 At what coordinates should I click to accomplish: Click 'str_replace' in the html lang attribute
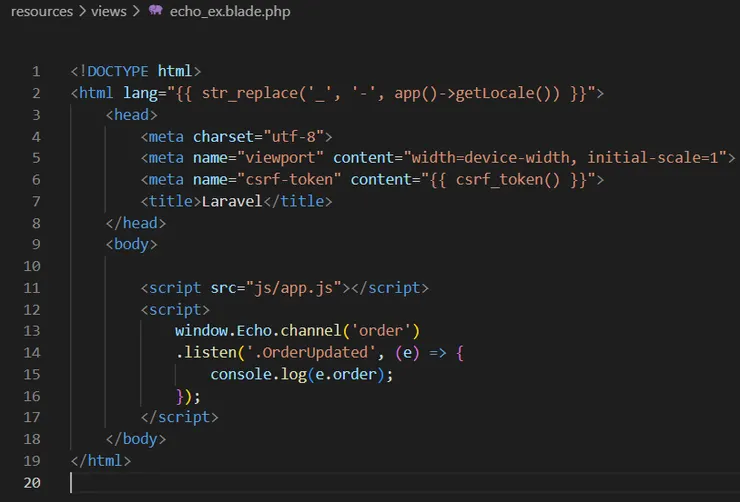pos(250,93)
